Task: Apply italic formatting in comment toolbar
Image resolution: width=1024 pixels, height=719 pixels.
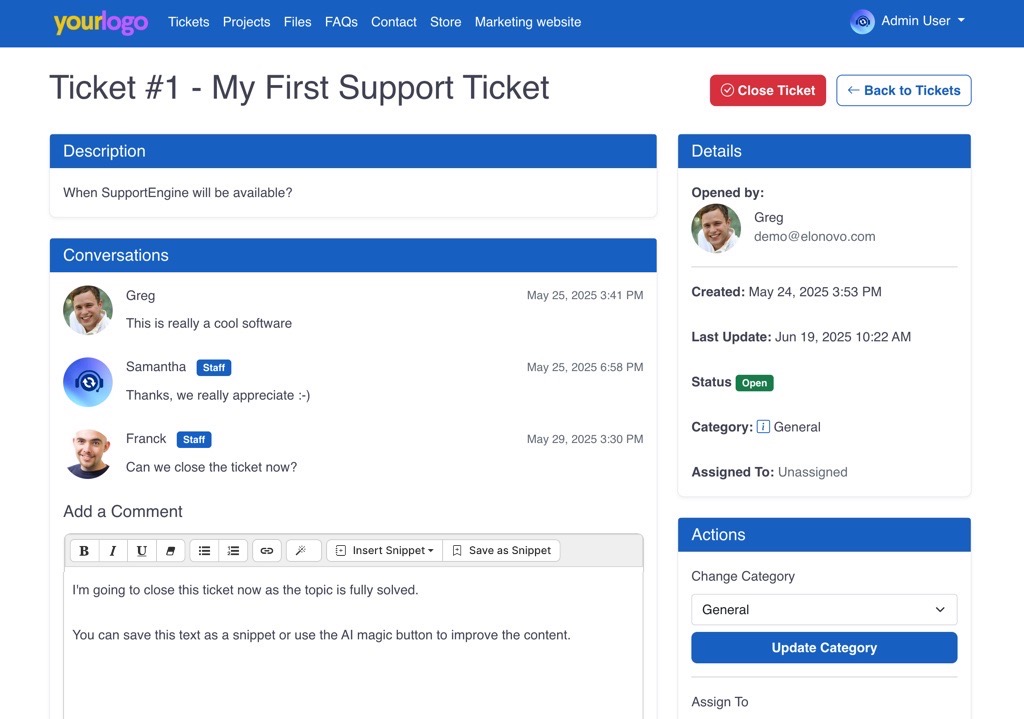Action: [113, 550]
